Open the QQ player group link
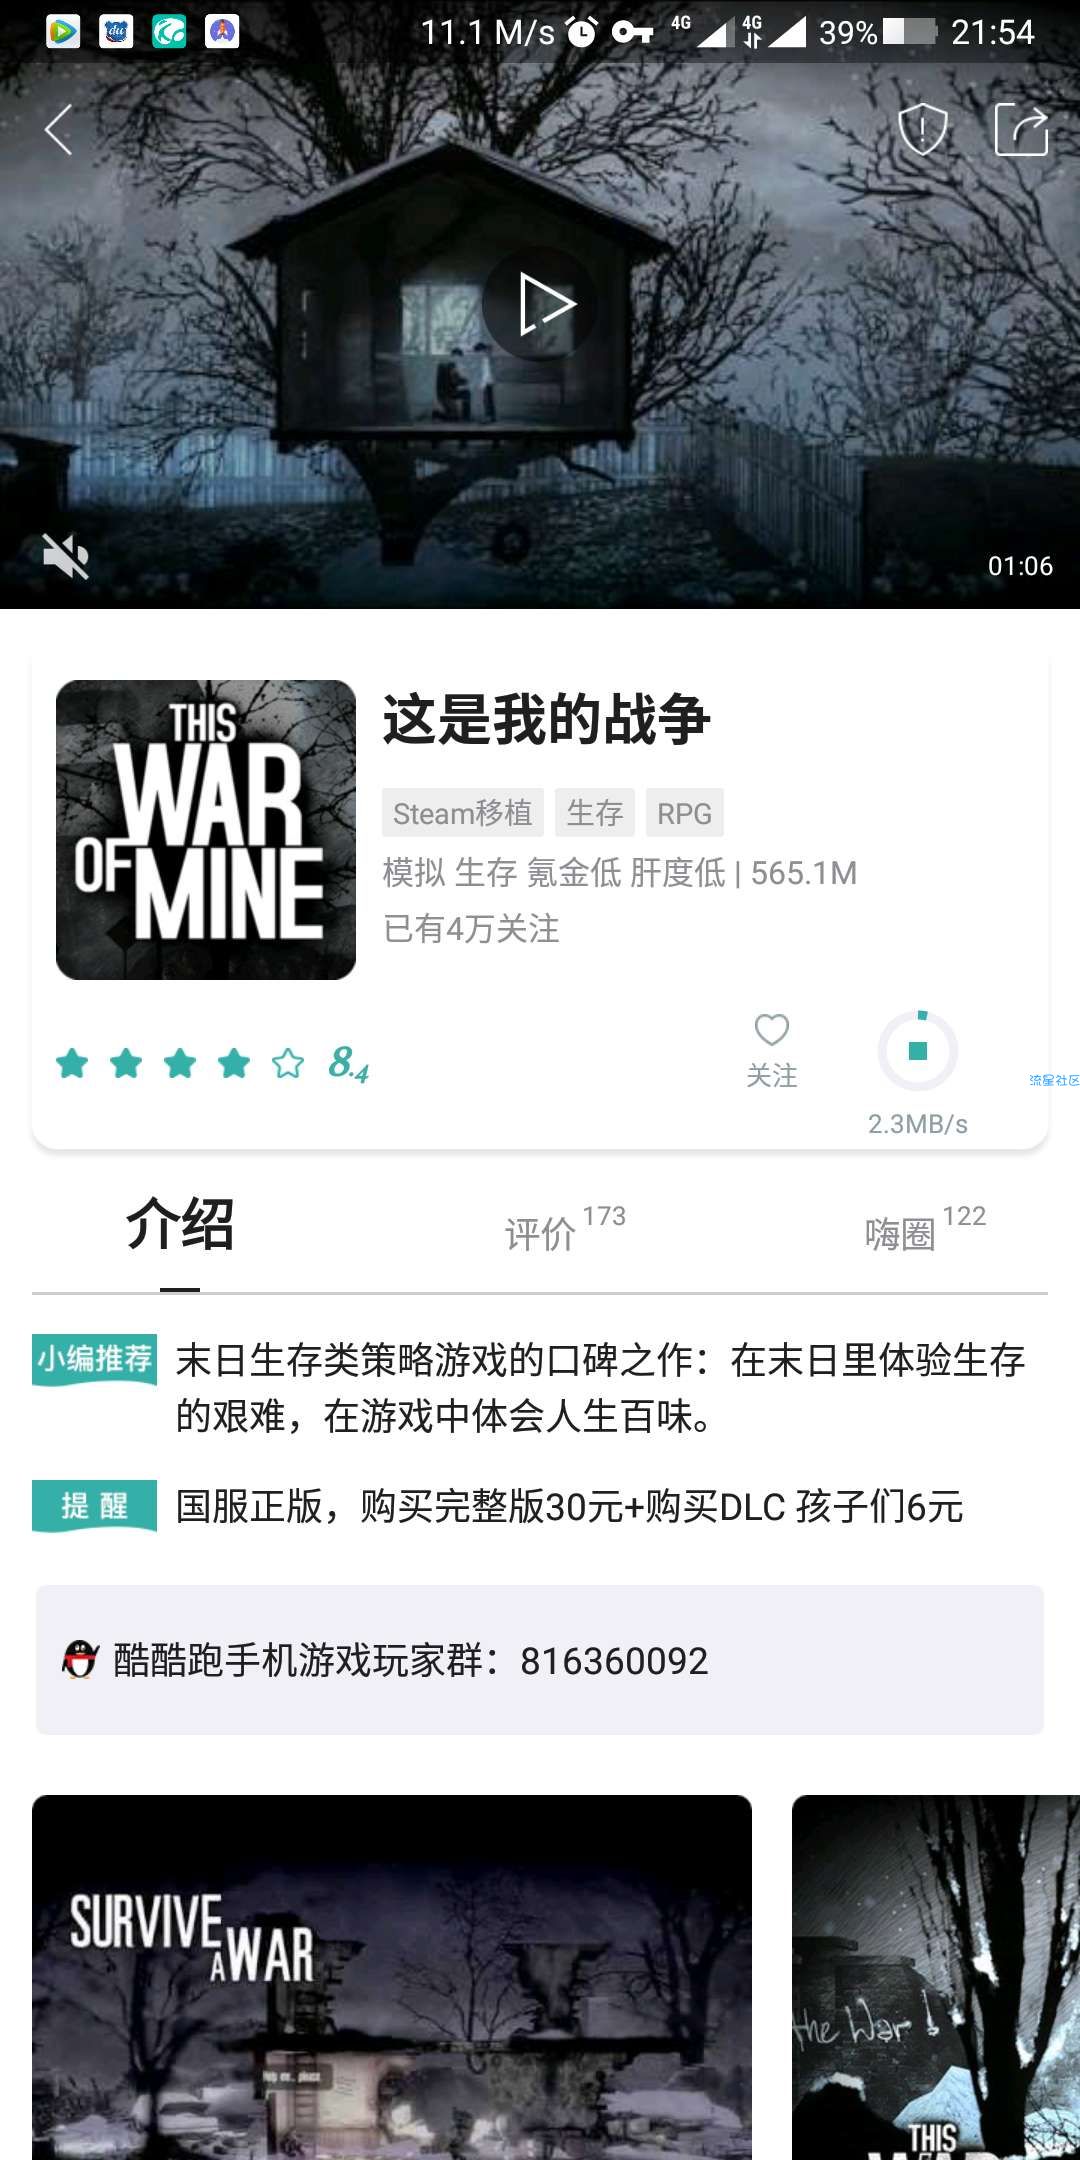 (x=540, y=1660)
